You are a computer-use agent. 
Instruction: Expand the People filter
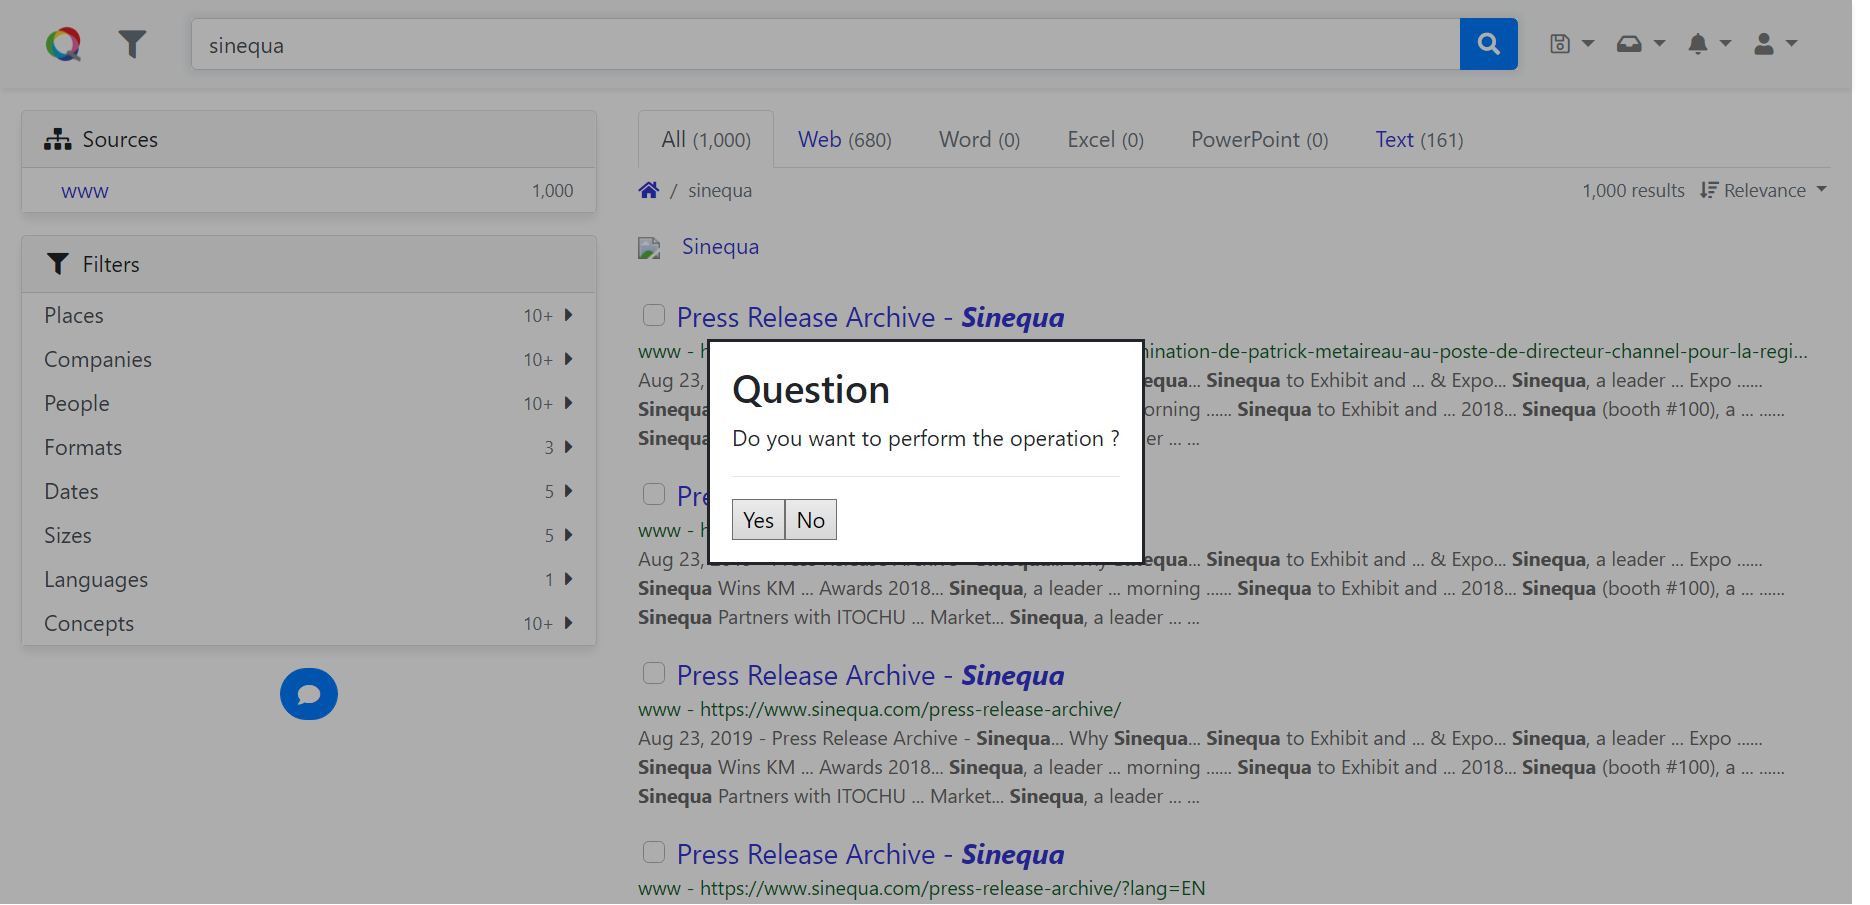tap(309, 403)
